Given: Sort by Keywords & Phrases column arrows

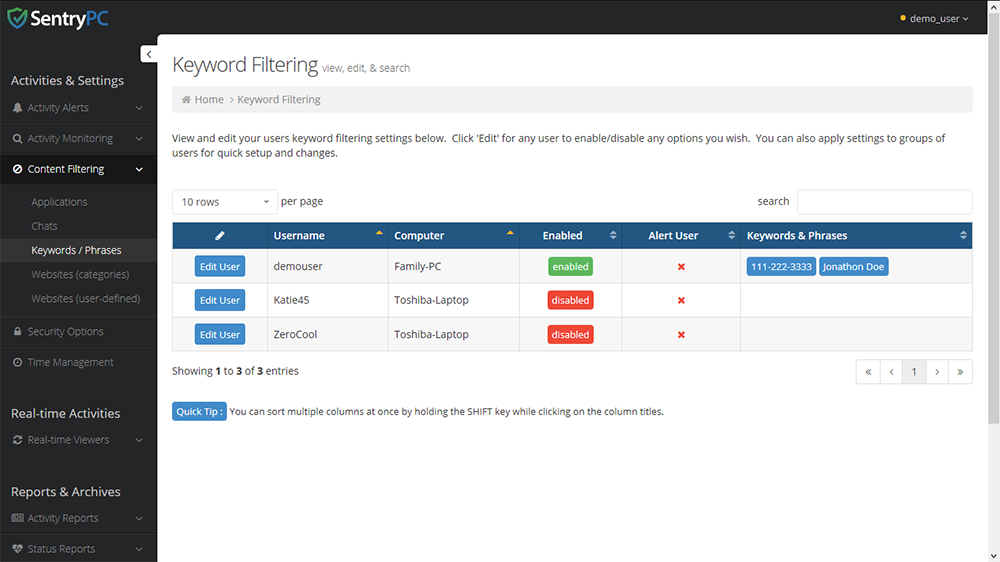Looking at the screenshot, I should (963, 235).
